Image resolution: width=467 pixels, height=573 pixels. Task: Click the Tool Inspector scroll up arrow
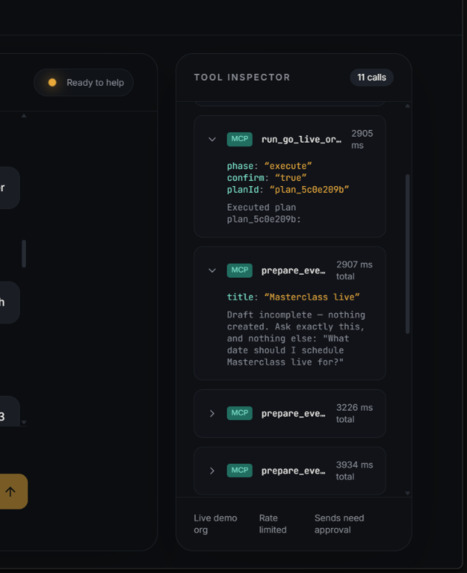point(407,106)
